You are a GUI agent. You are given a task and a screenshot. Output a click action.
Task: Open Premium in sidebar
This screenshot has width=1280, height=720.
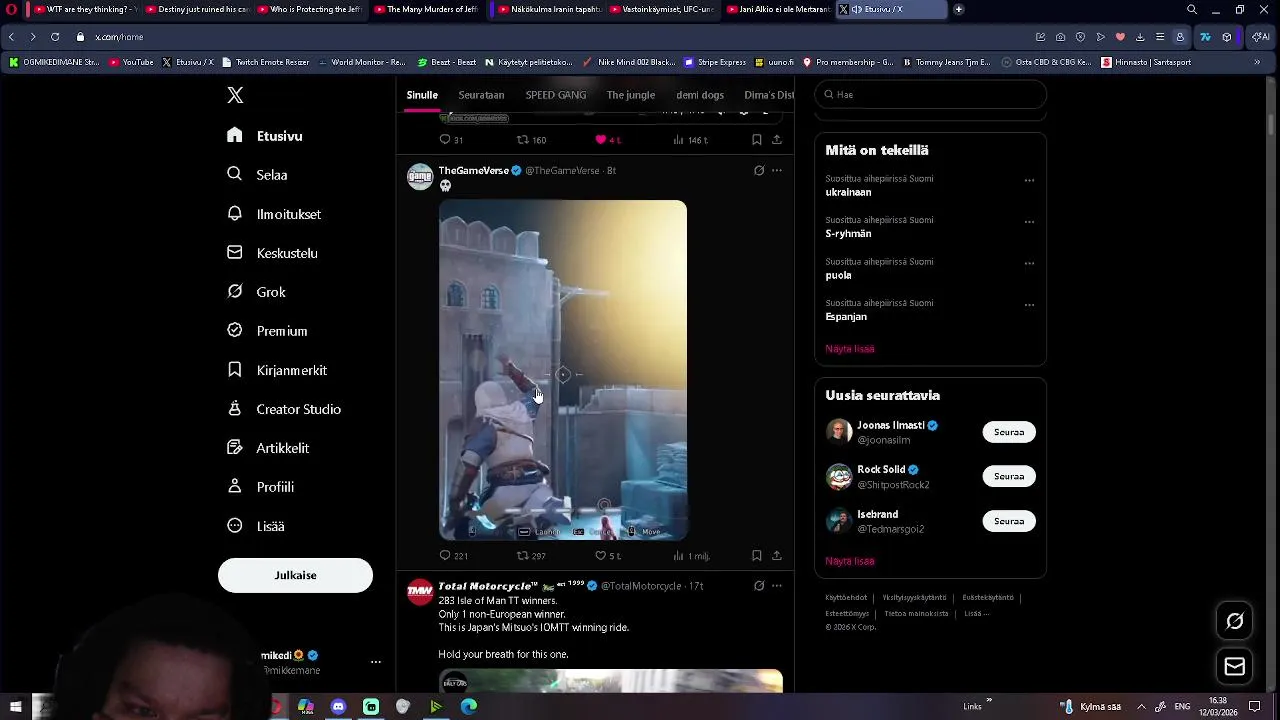pyautogui.click(x=267, y=331)
